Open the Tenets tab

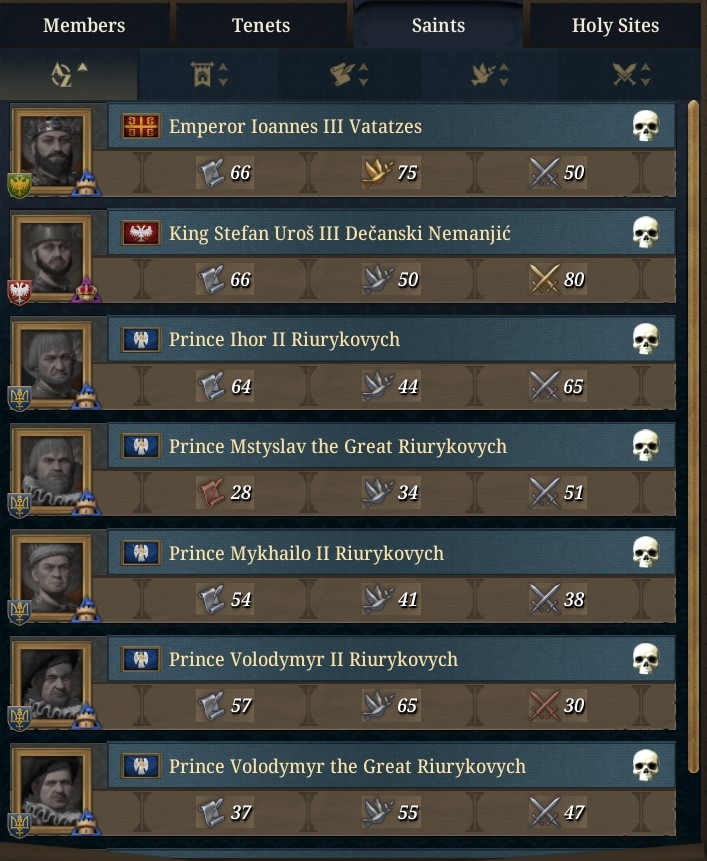coord(261,25)
